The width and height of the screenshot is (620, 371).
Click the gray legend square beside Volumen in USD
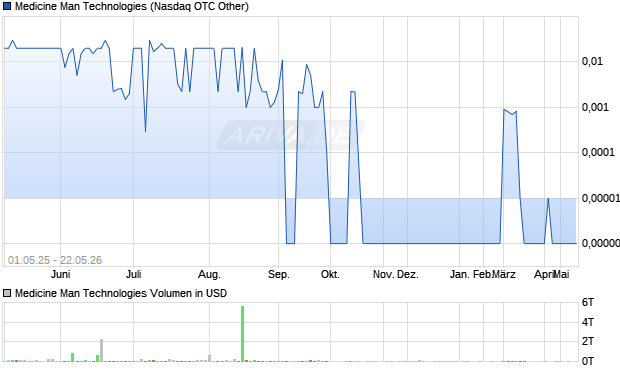[7, 293]
